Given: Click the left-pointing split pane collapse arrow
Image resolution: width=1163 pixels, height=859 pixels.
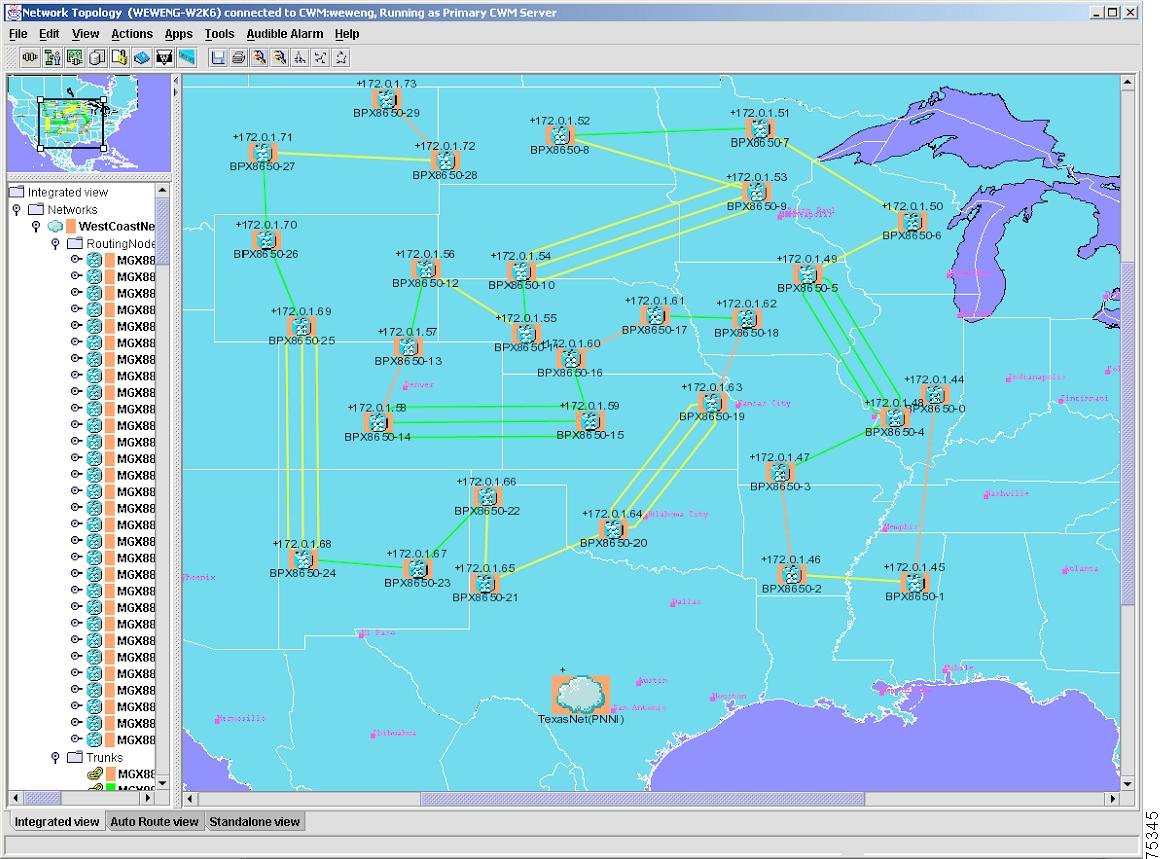Looking at the screenshot, I should (176, 80).
